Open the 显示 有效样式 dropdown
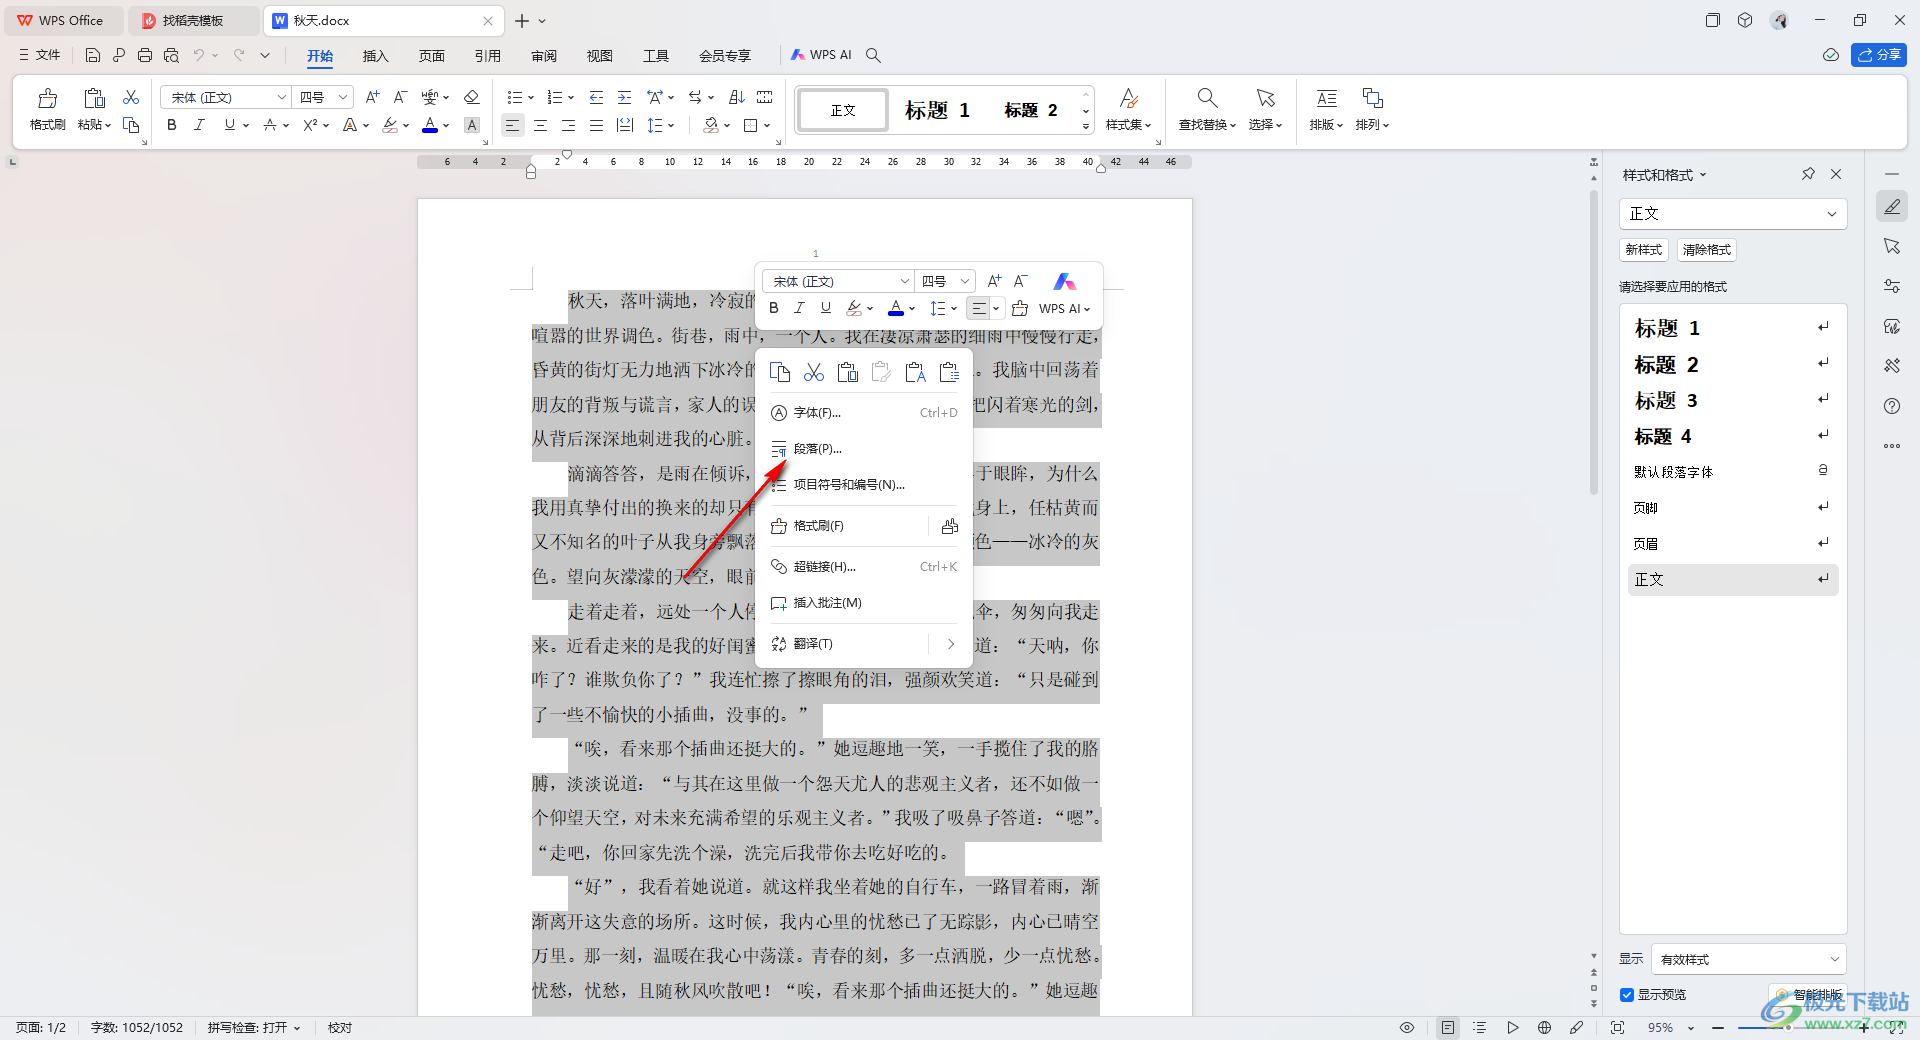This screenshot has height=1040, width=1920. tap(1749, 959)
